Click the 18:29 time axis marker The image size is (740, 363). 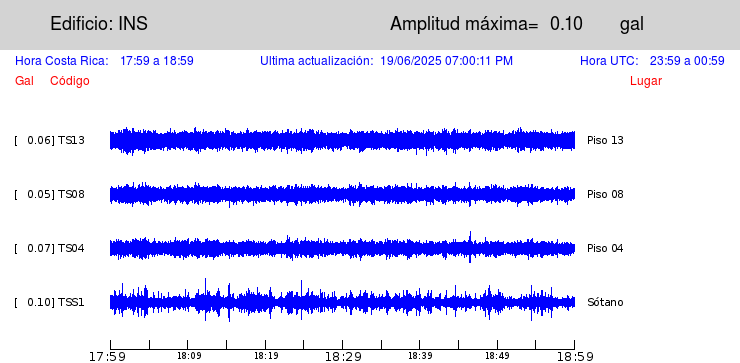343,356
